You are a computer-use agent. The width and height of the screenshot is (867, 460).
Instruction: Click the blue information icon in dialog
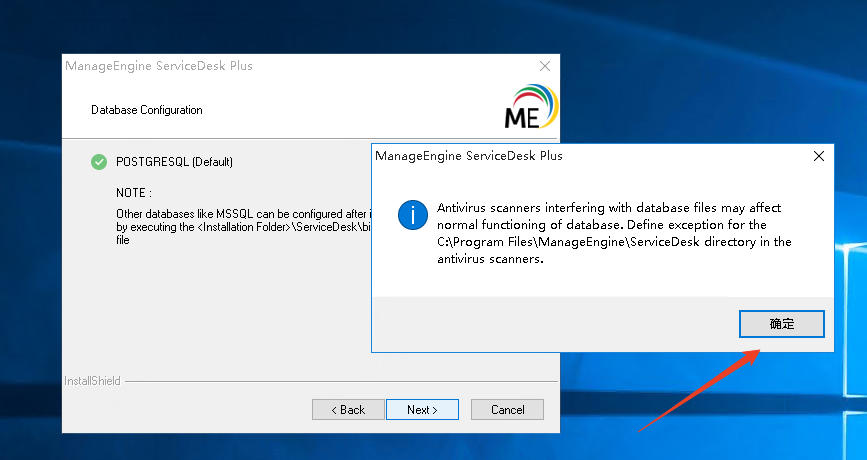pyautogui.click(x=412, y=215)
